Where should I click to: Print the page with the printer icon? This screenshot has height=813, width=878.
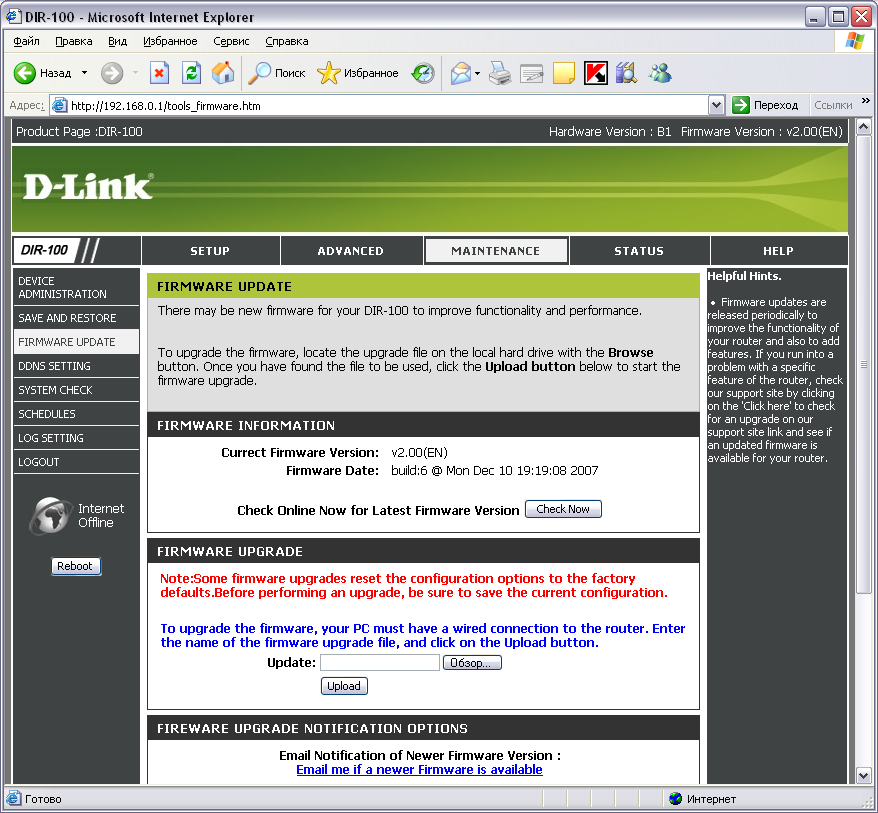(x=499, y=73)
